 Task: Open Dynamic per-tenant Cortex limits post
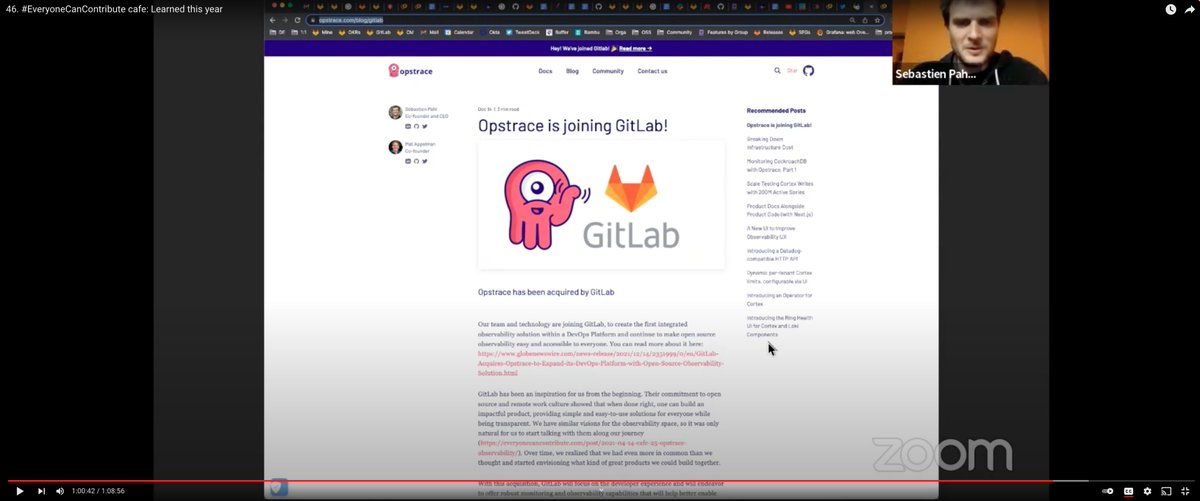click(x=780, y=275)
